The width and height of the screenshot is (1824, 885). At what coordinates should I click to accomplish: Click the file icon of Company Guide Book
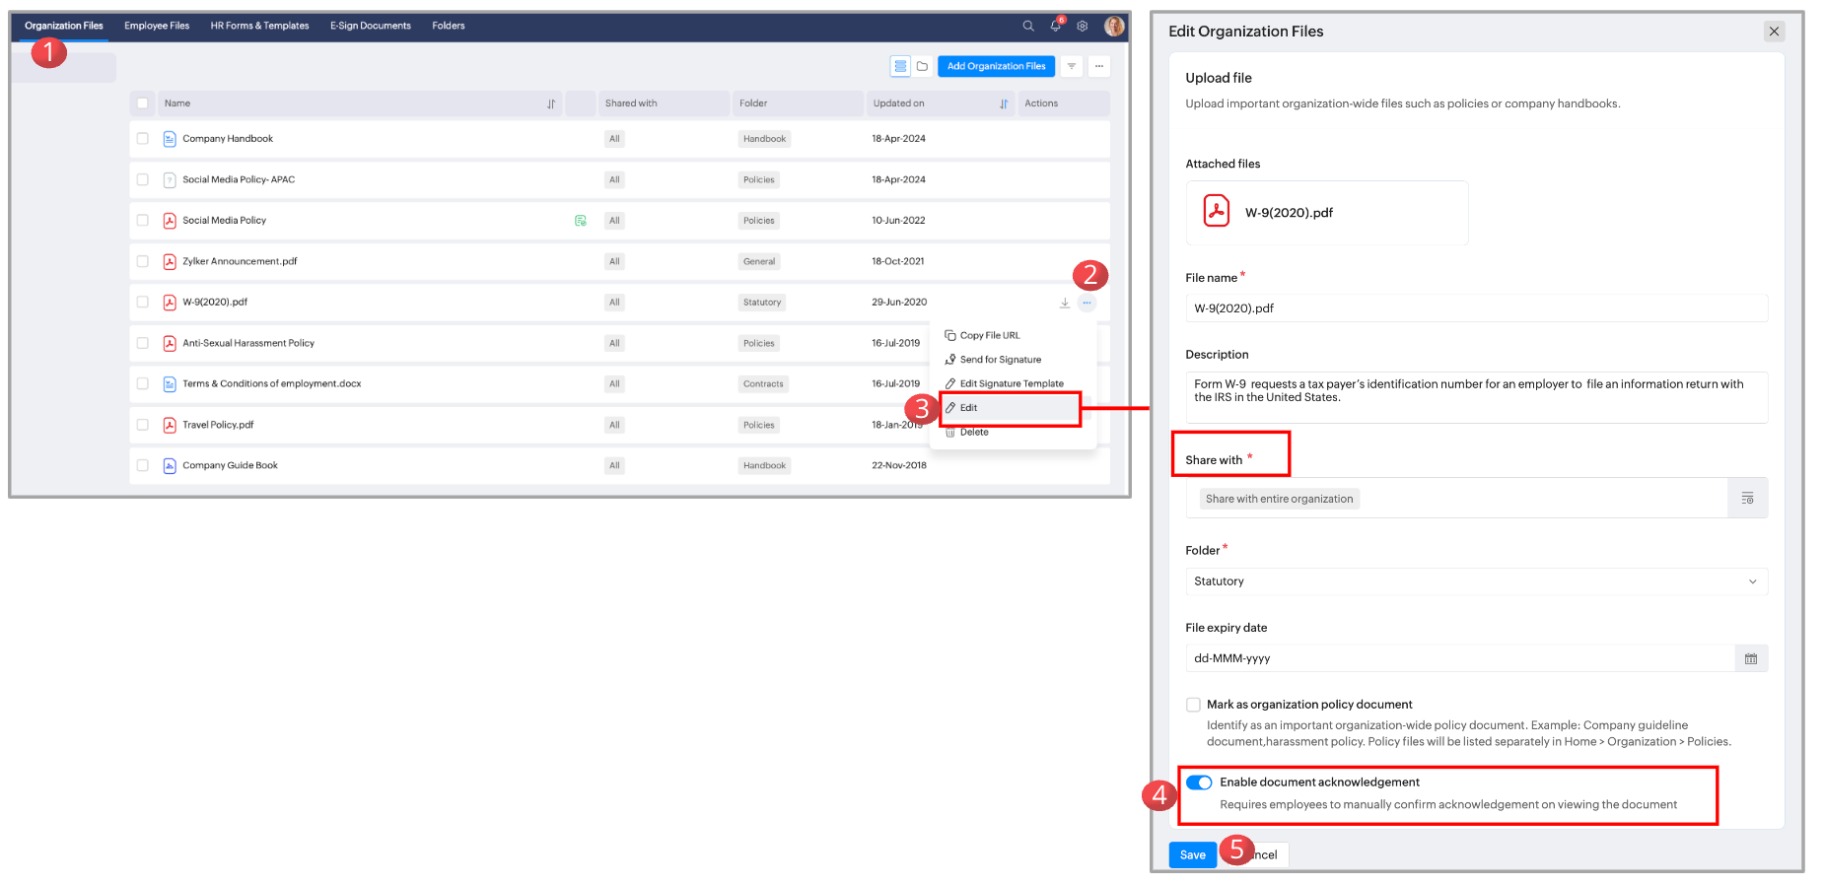(170, 466)
